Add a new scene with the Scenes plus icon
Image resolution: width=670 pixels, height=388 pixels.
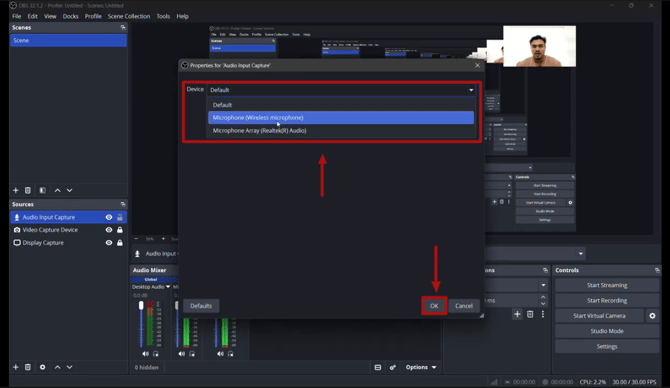tap(16, 190)
